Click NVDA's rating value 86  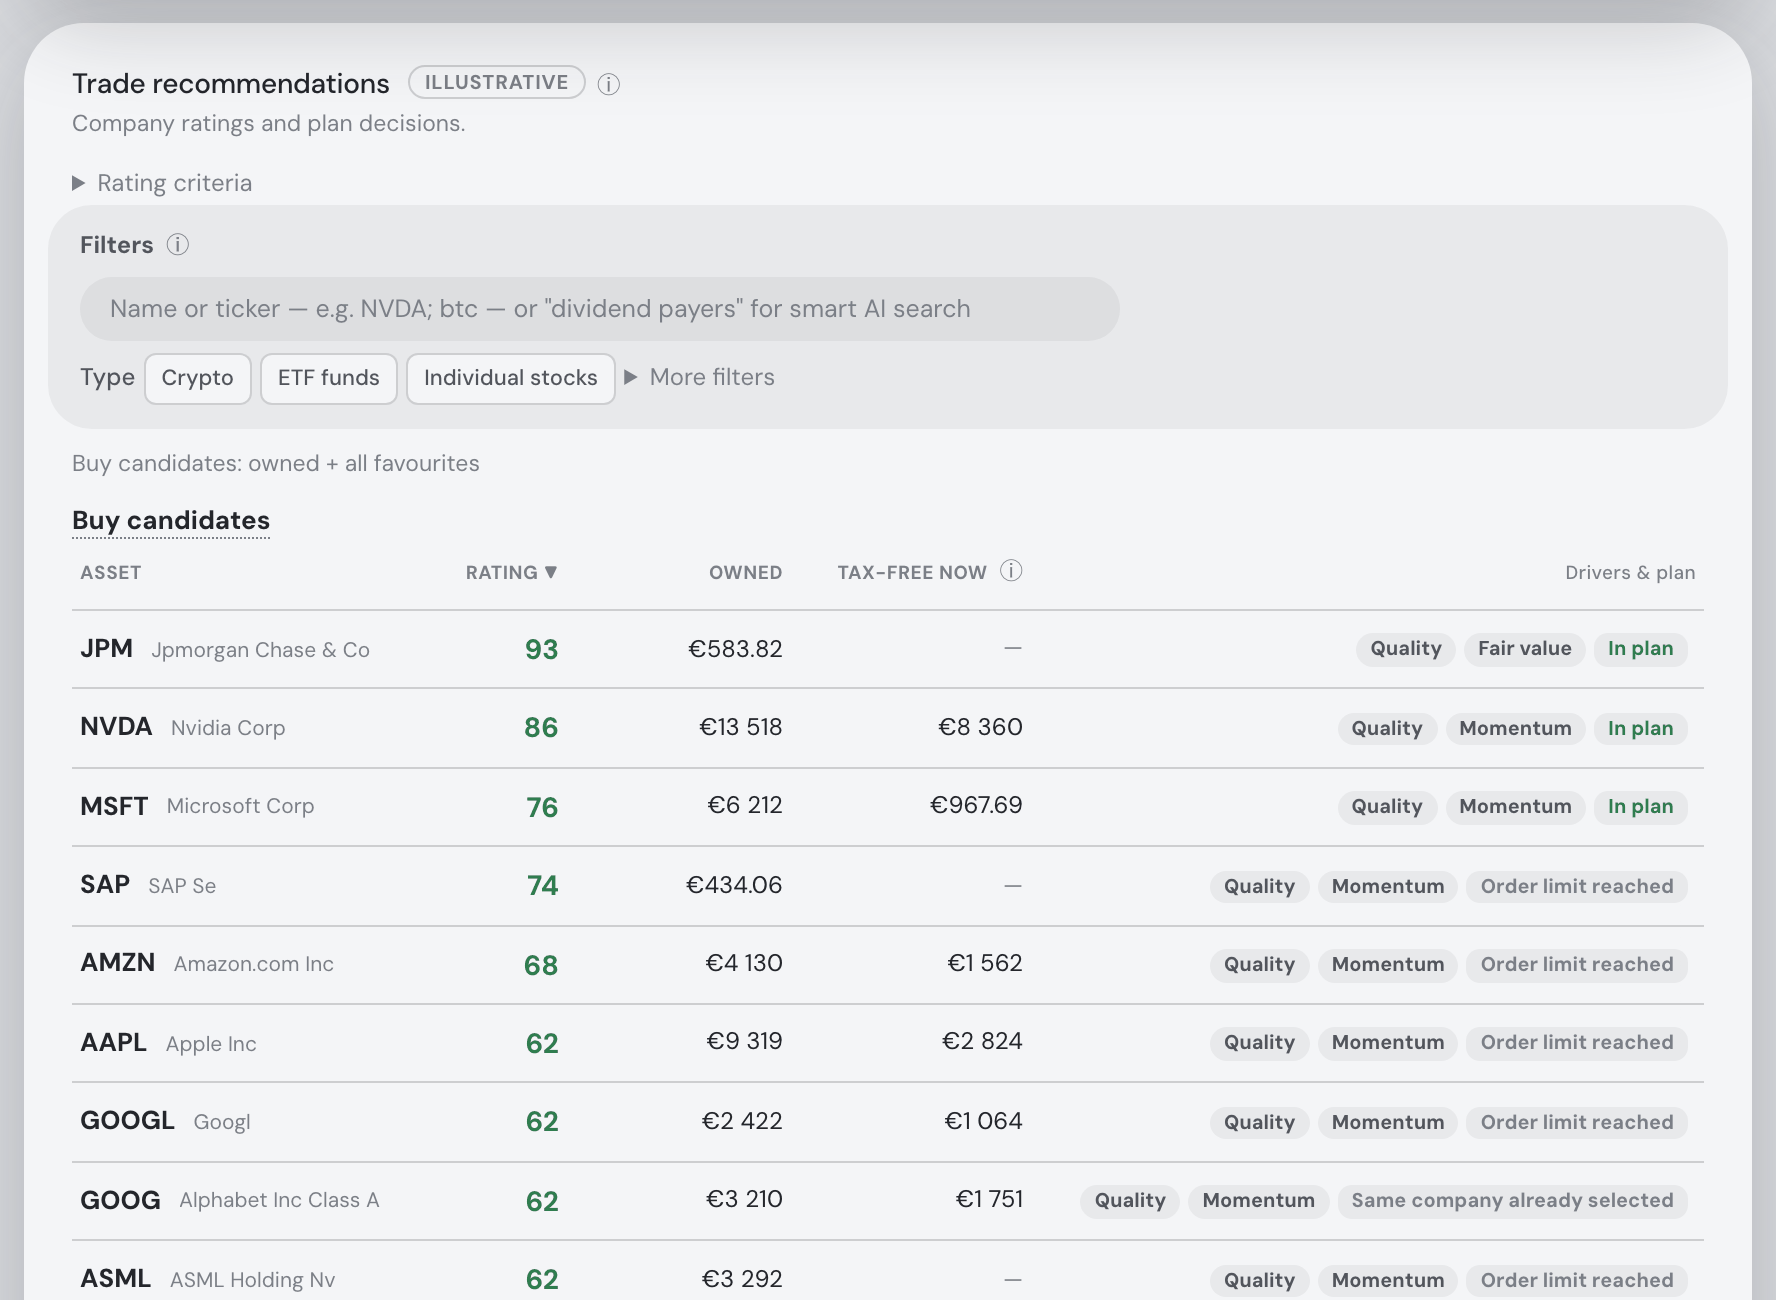click(541, 728)
